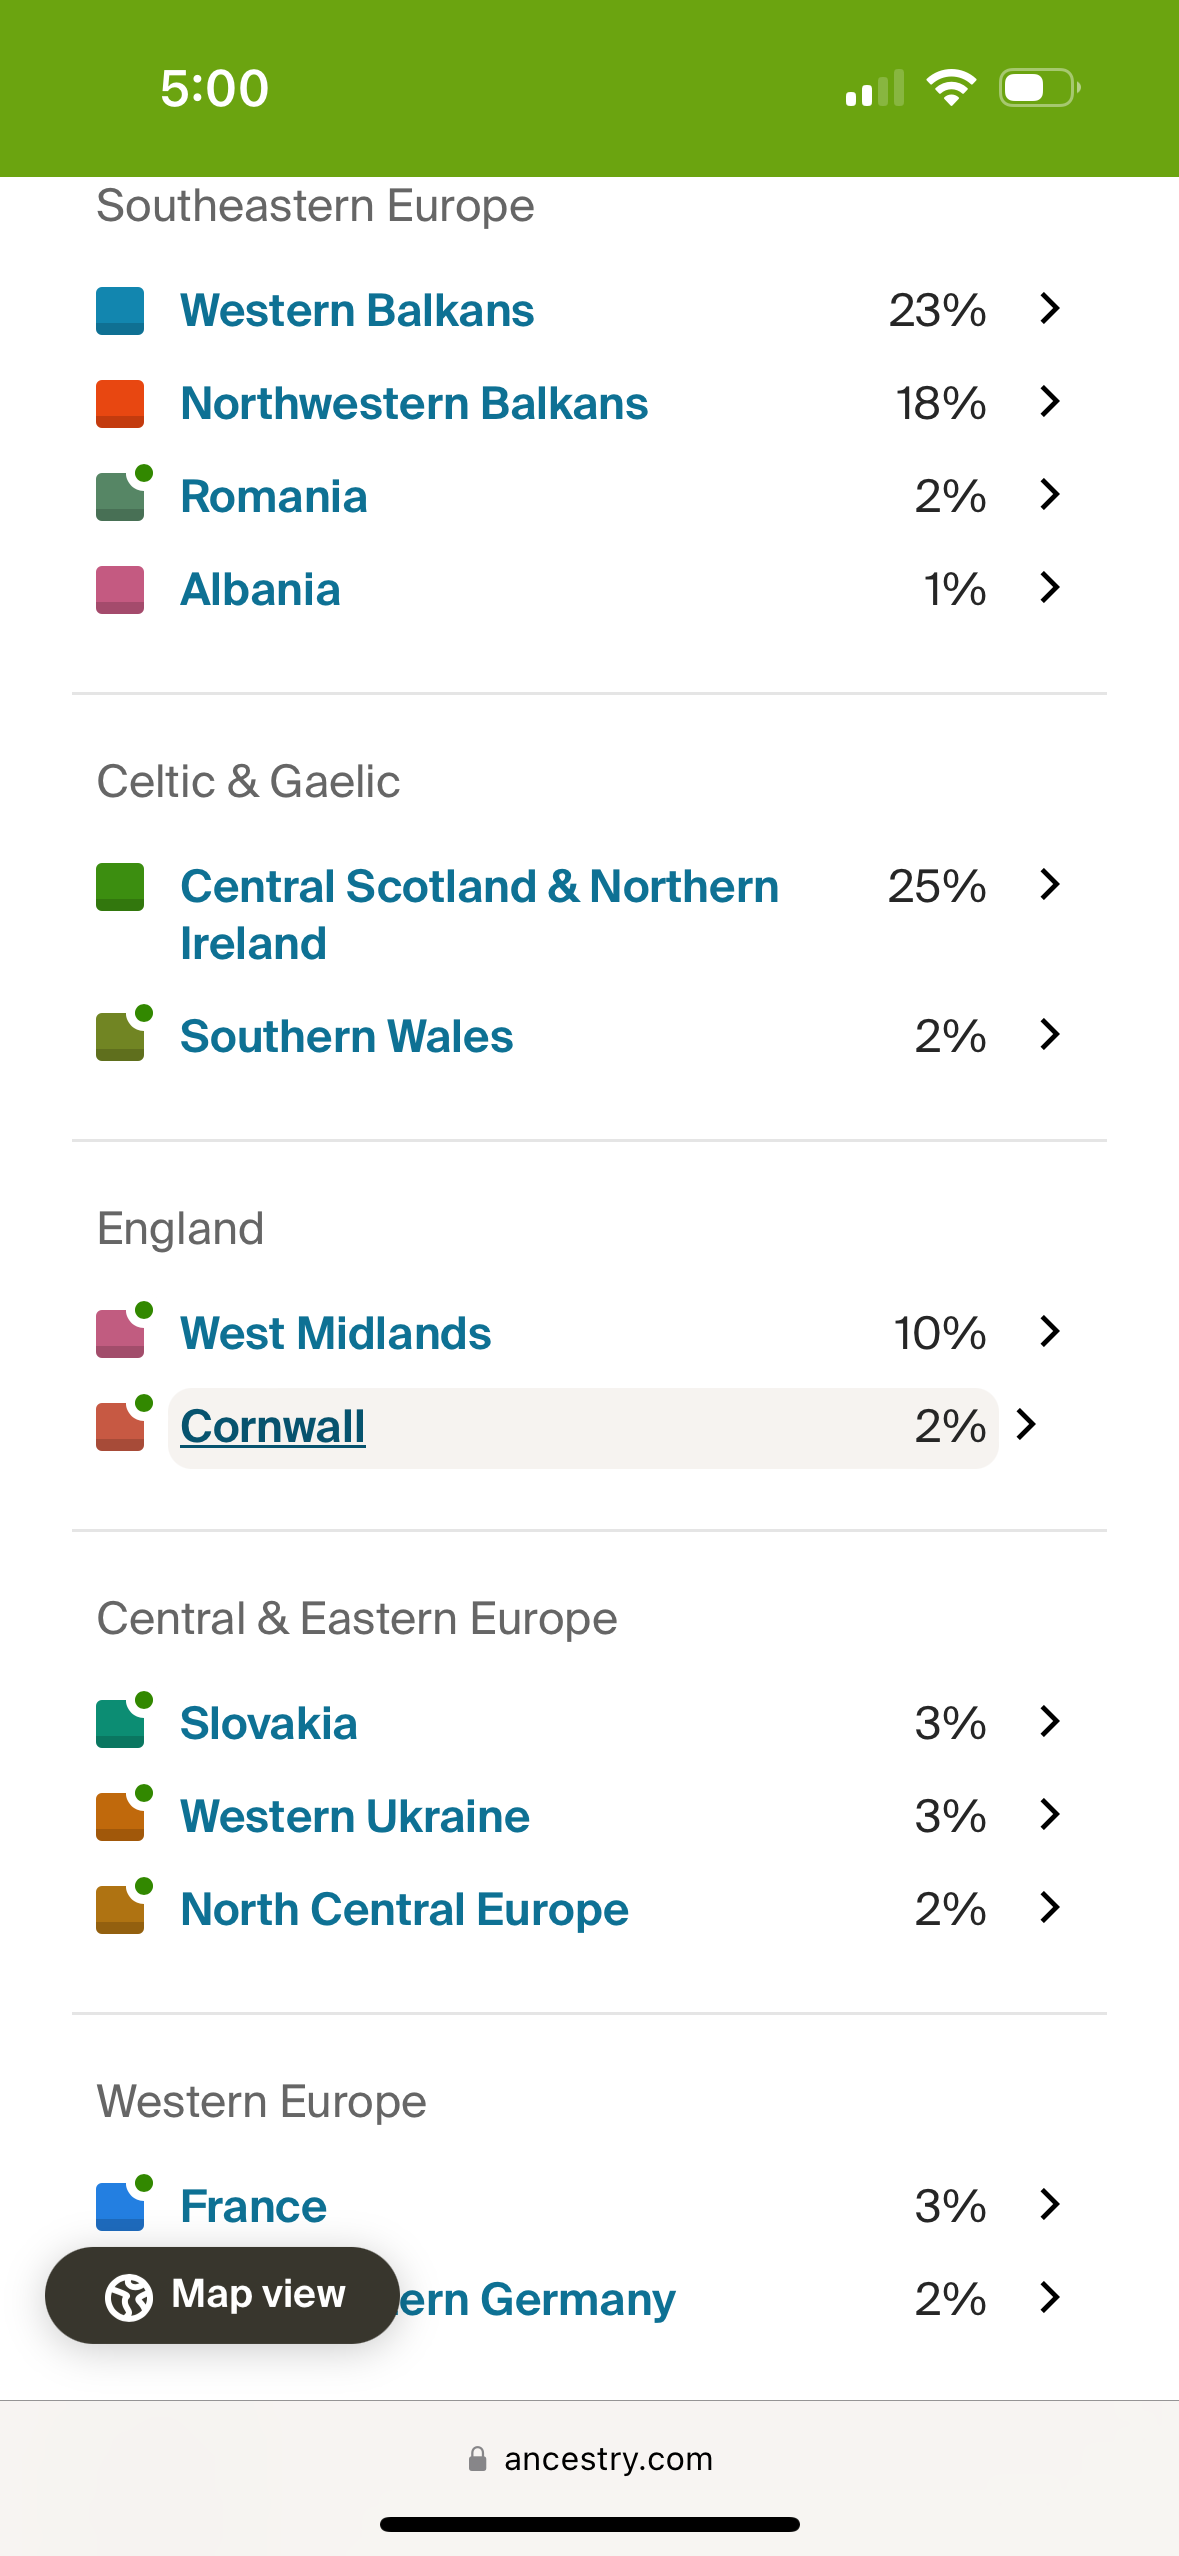Viewport: 1179px width, 2556px height.
Task: Open the Southern Wales region link
Action: pos(346,1037)
